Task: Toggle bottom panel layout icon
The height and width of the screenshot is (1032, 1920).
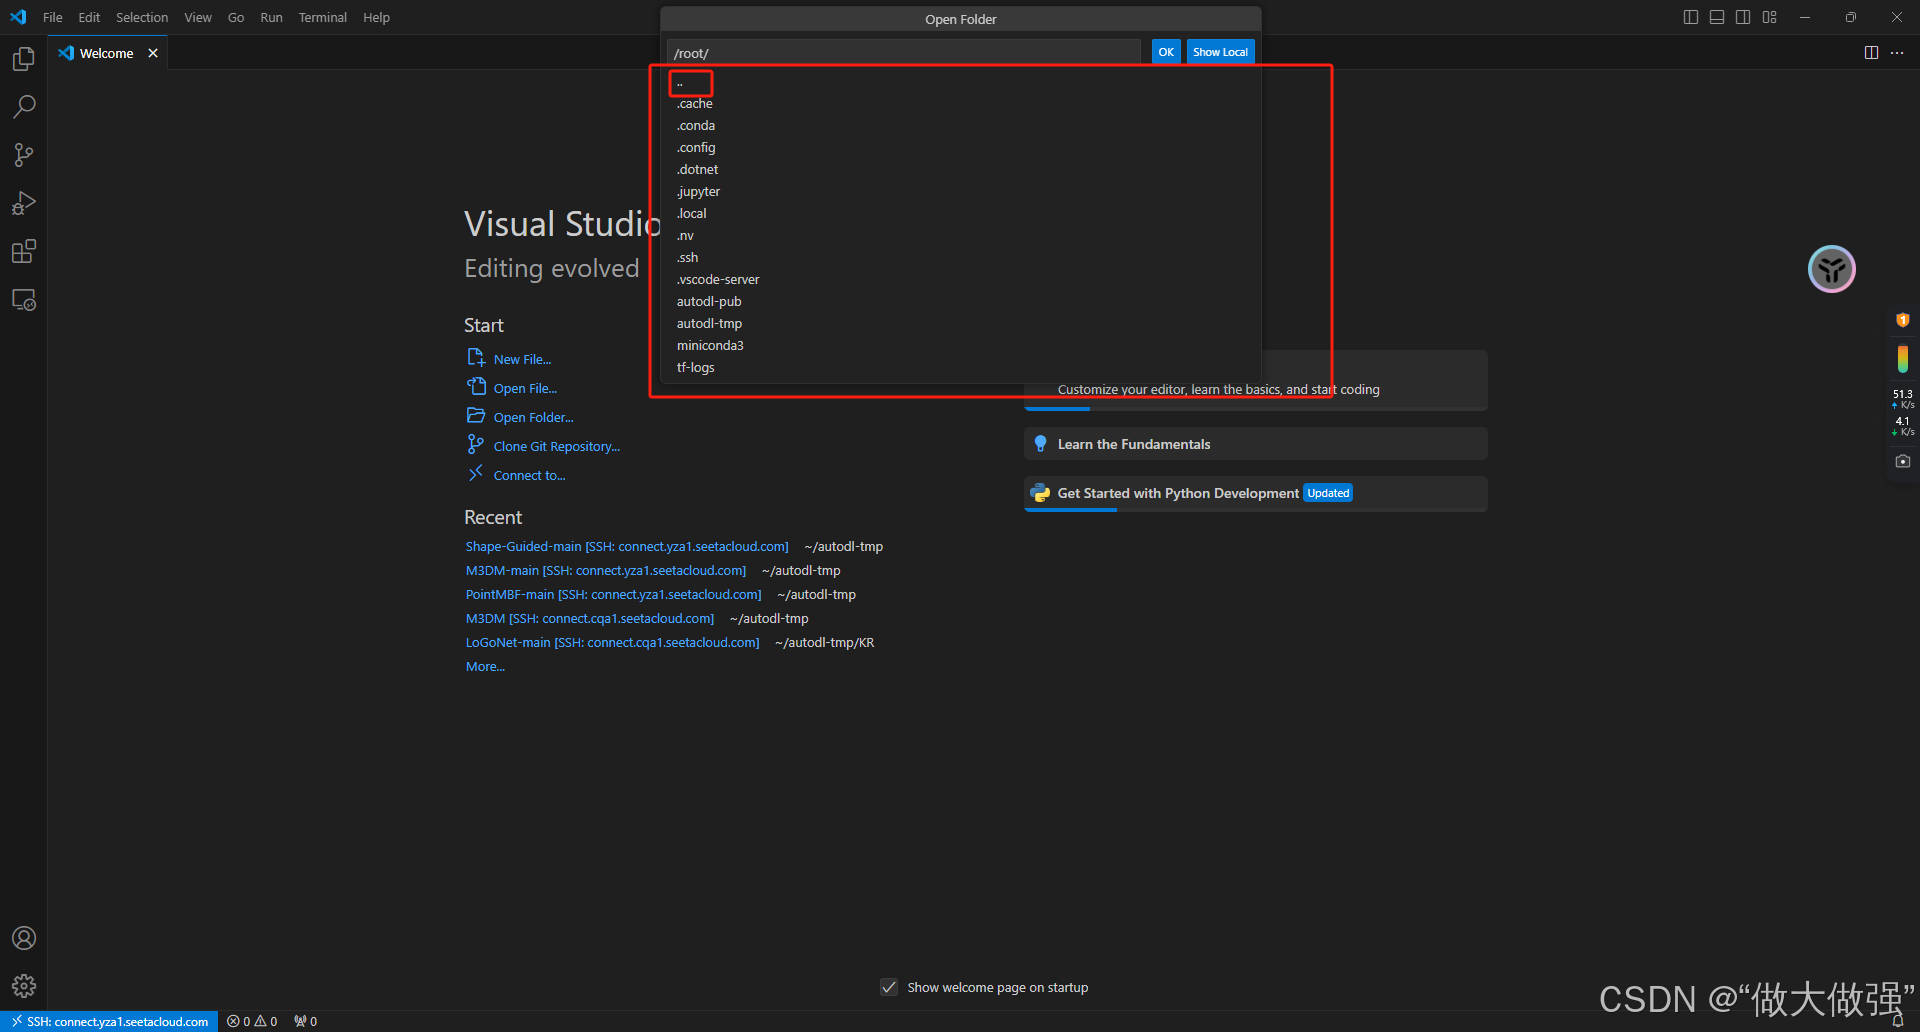Action: pos(1717,17)
